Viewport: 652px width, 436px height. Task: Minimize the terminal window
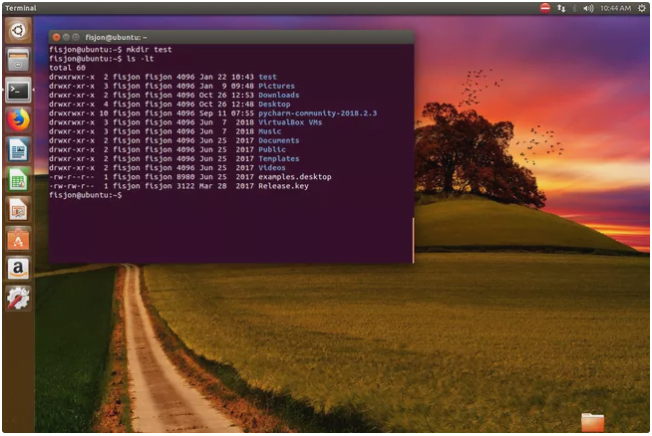[66, 37]
